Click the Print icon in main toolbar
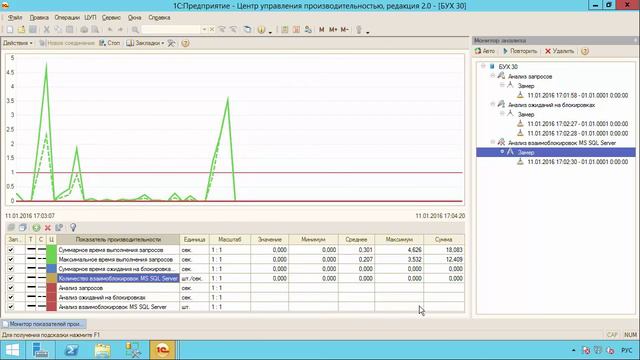The image size is (640, 360). click(x=84, y=30)
